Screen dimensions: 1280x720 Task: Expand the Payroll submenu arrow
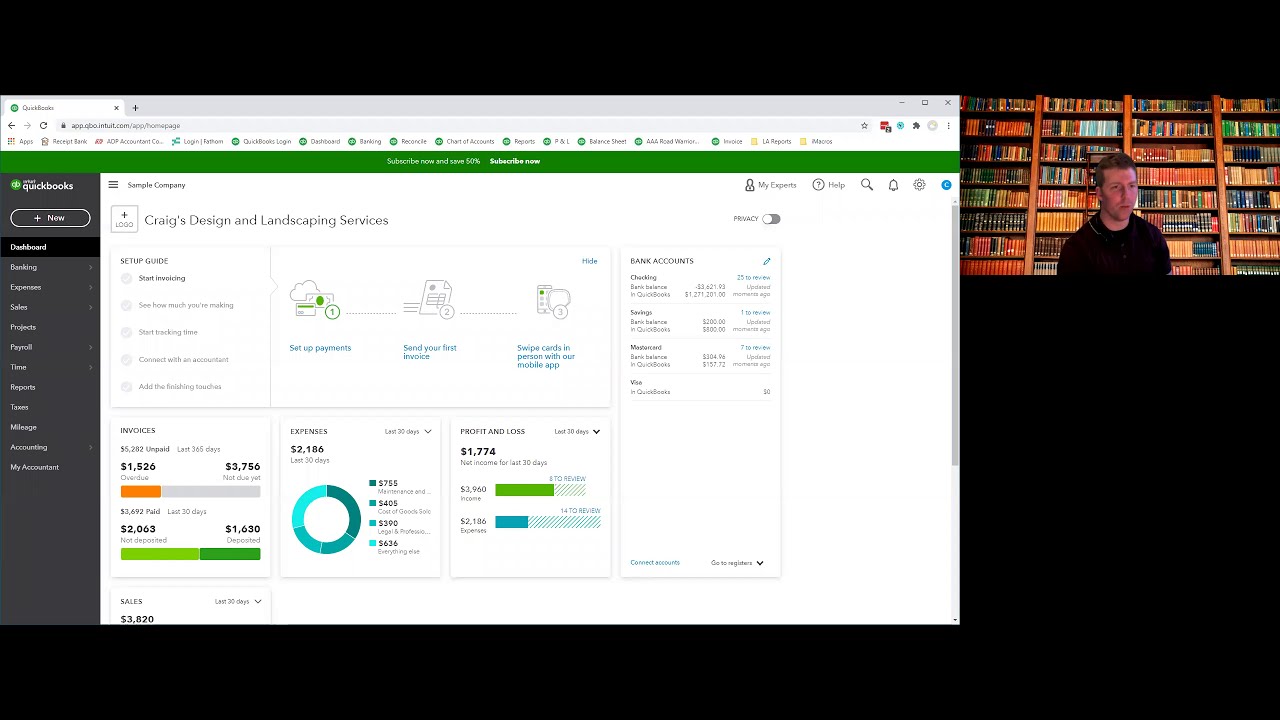pyautogui.click(x=90, y=347)
